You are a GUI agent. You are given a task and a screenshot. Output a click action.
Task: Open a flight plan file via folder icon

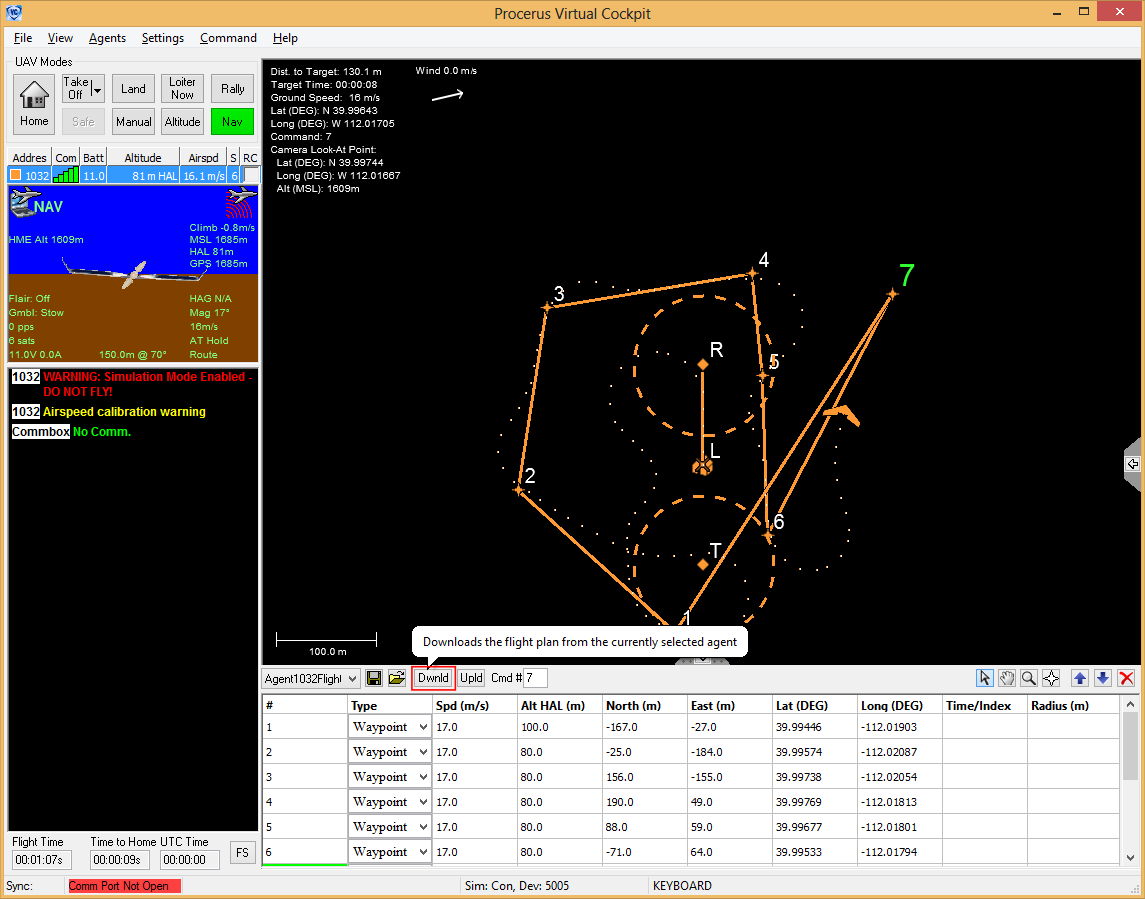[x=397, y=678]
